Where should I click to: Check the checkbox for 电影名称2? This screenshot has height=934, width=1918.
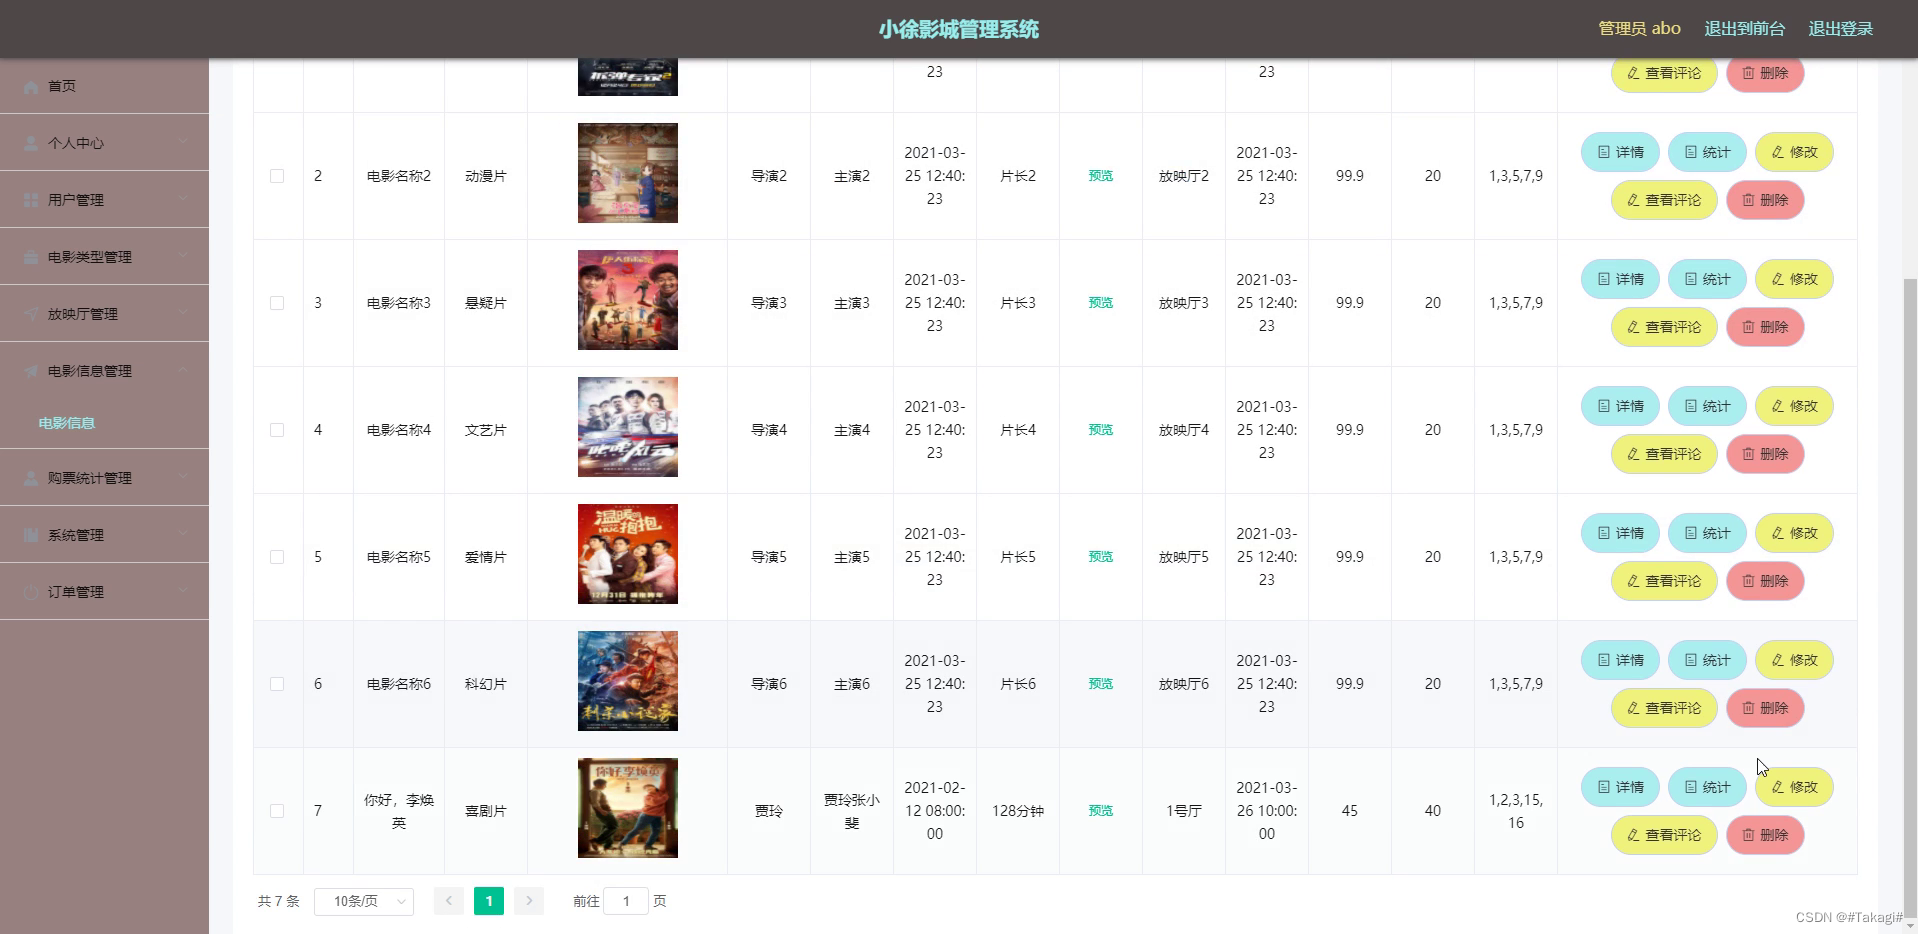[277, 176]
